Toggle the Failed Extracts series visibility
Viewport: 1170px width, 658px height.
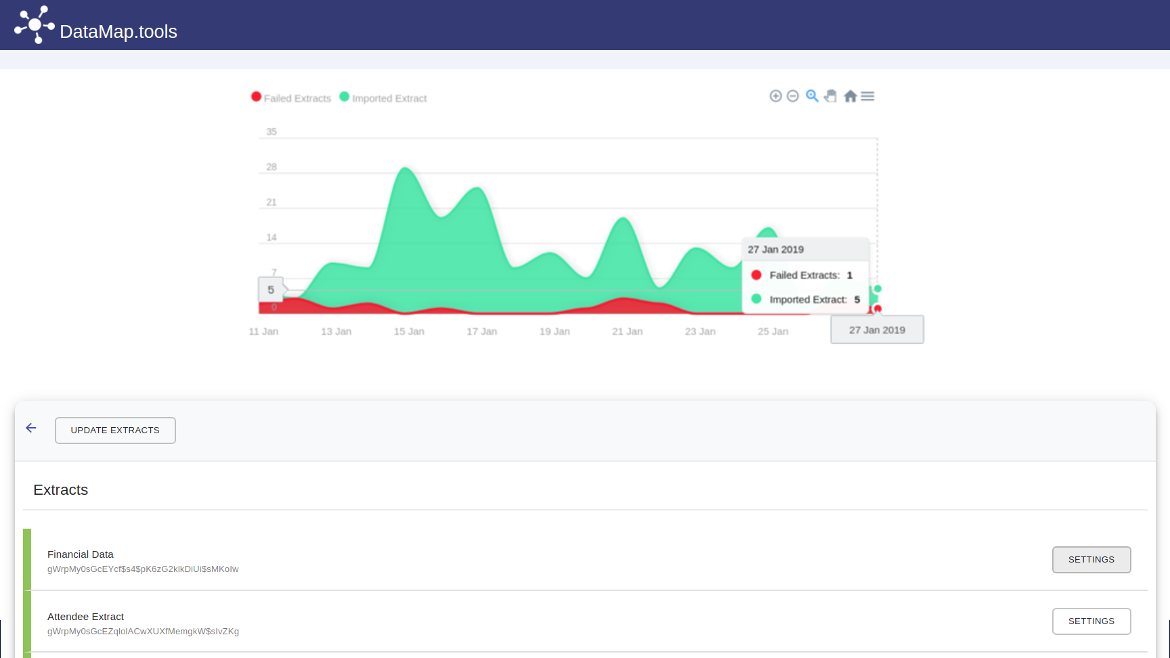(x=292, y=97)
